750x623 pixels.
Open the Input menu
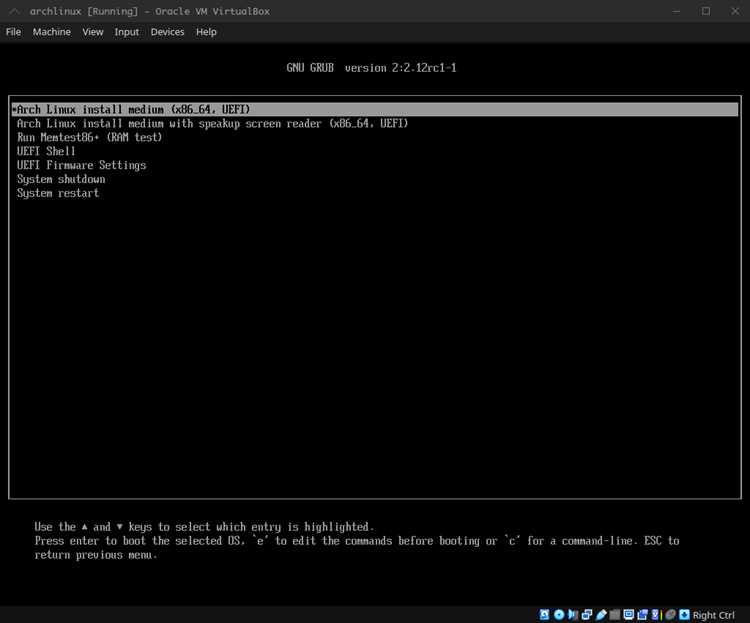[x=127, y=32]
